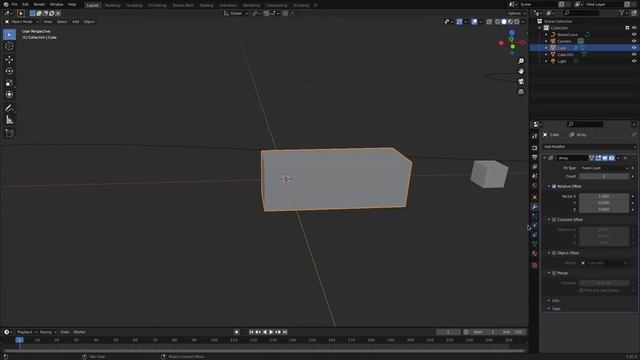The image size is (640, 360).
Task: Open the viewport Add menu
Action: (x=76, y=22)
